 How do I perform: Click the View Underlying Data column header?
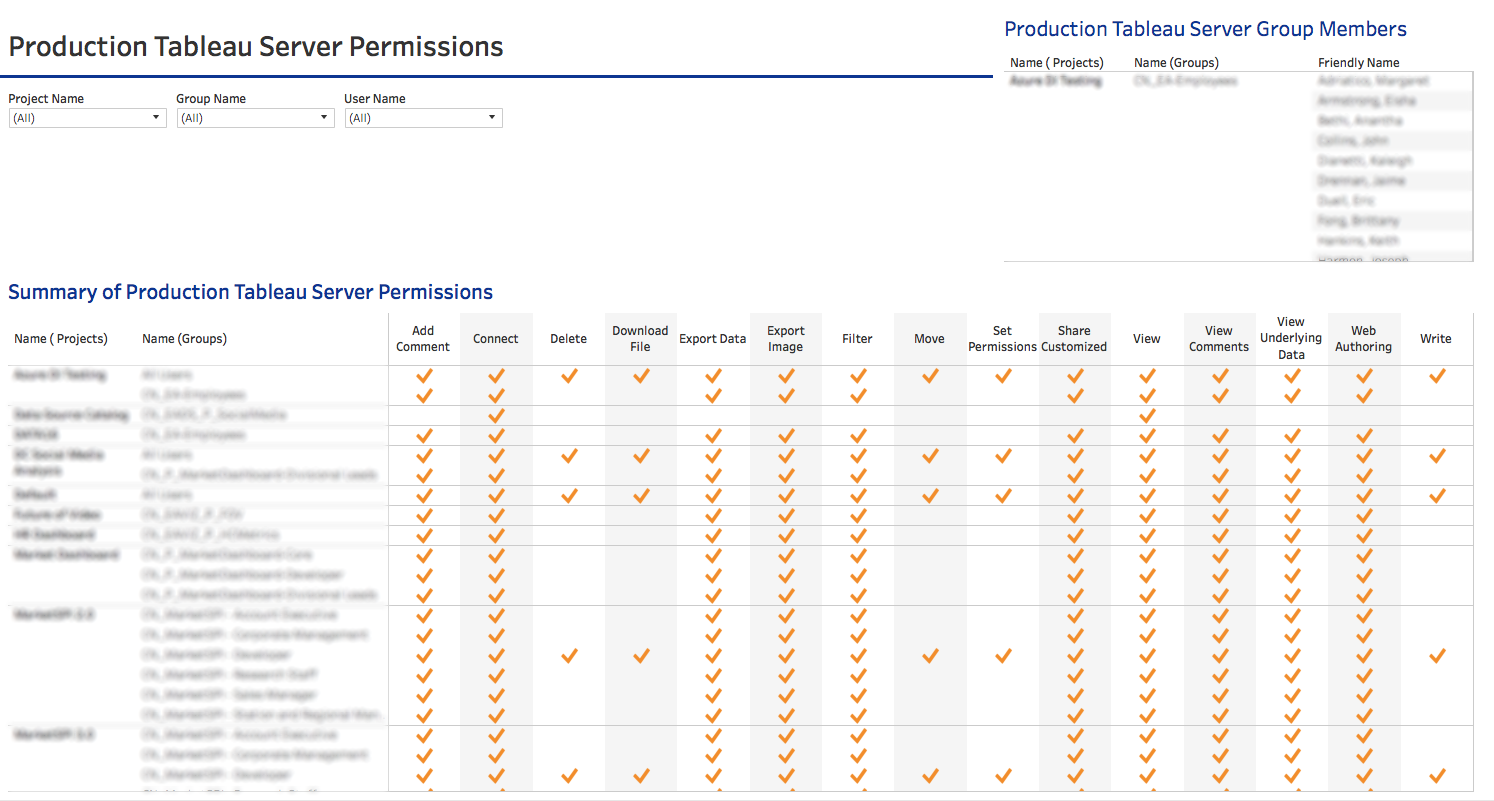[x=1291, y=338]
